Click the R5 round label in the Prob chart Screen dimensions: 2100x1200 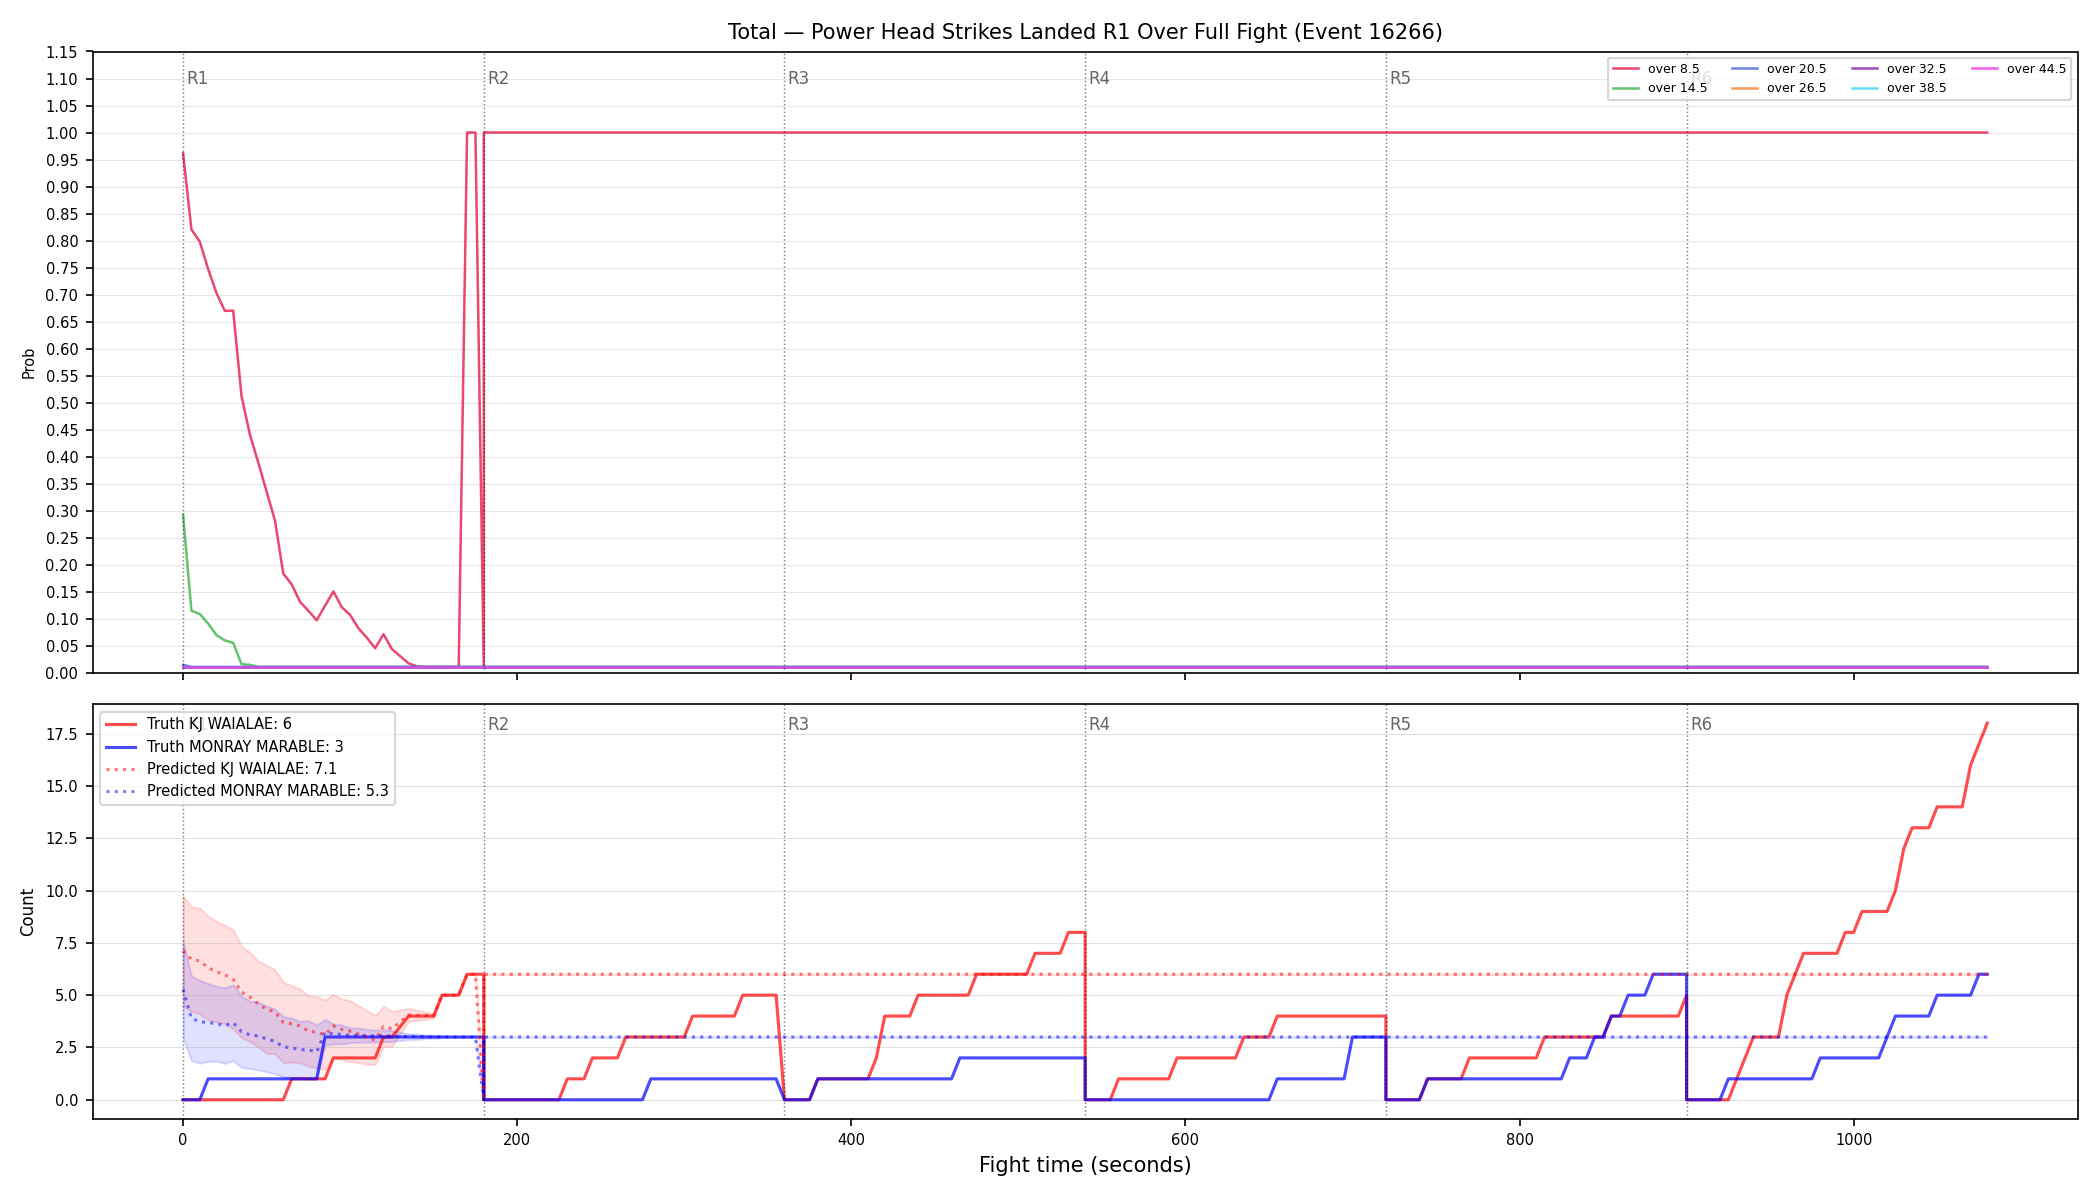[x=1400, y=78]
